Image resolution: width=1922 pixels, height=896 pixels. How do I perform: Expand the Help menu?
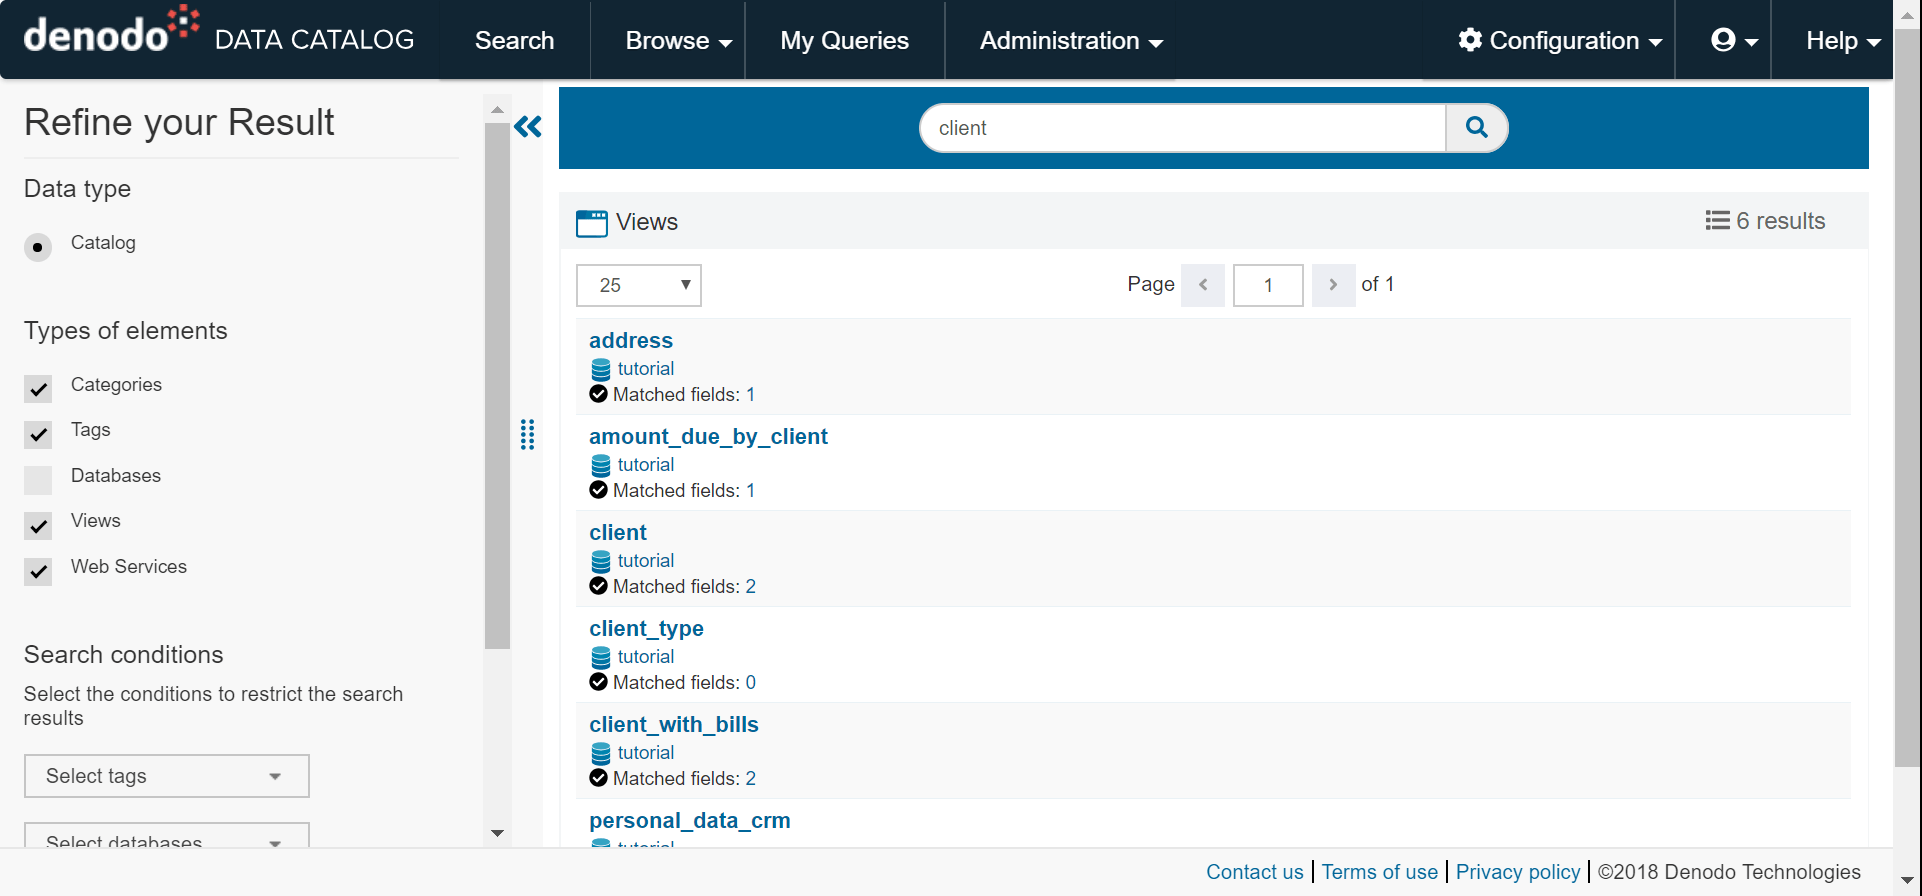[1843, 40]
